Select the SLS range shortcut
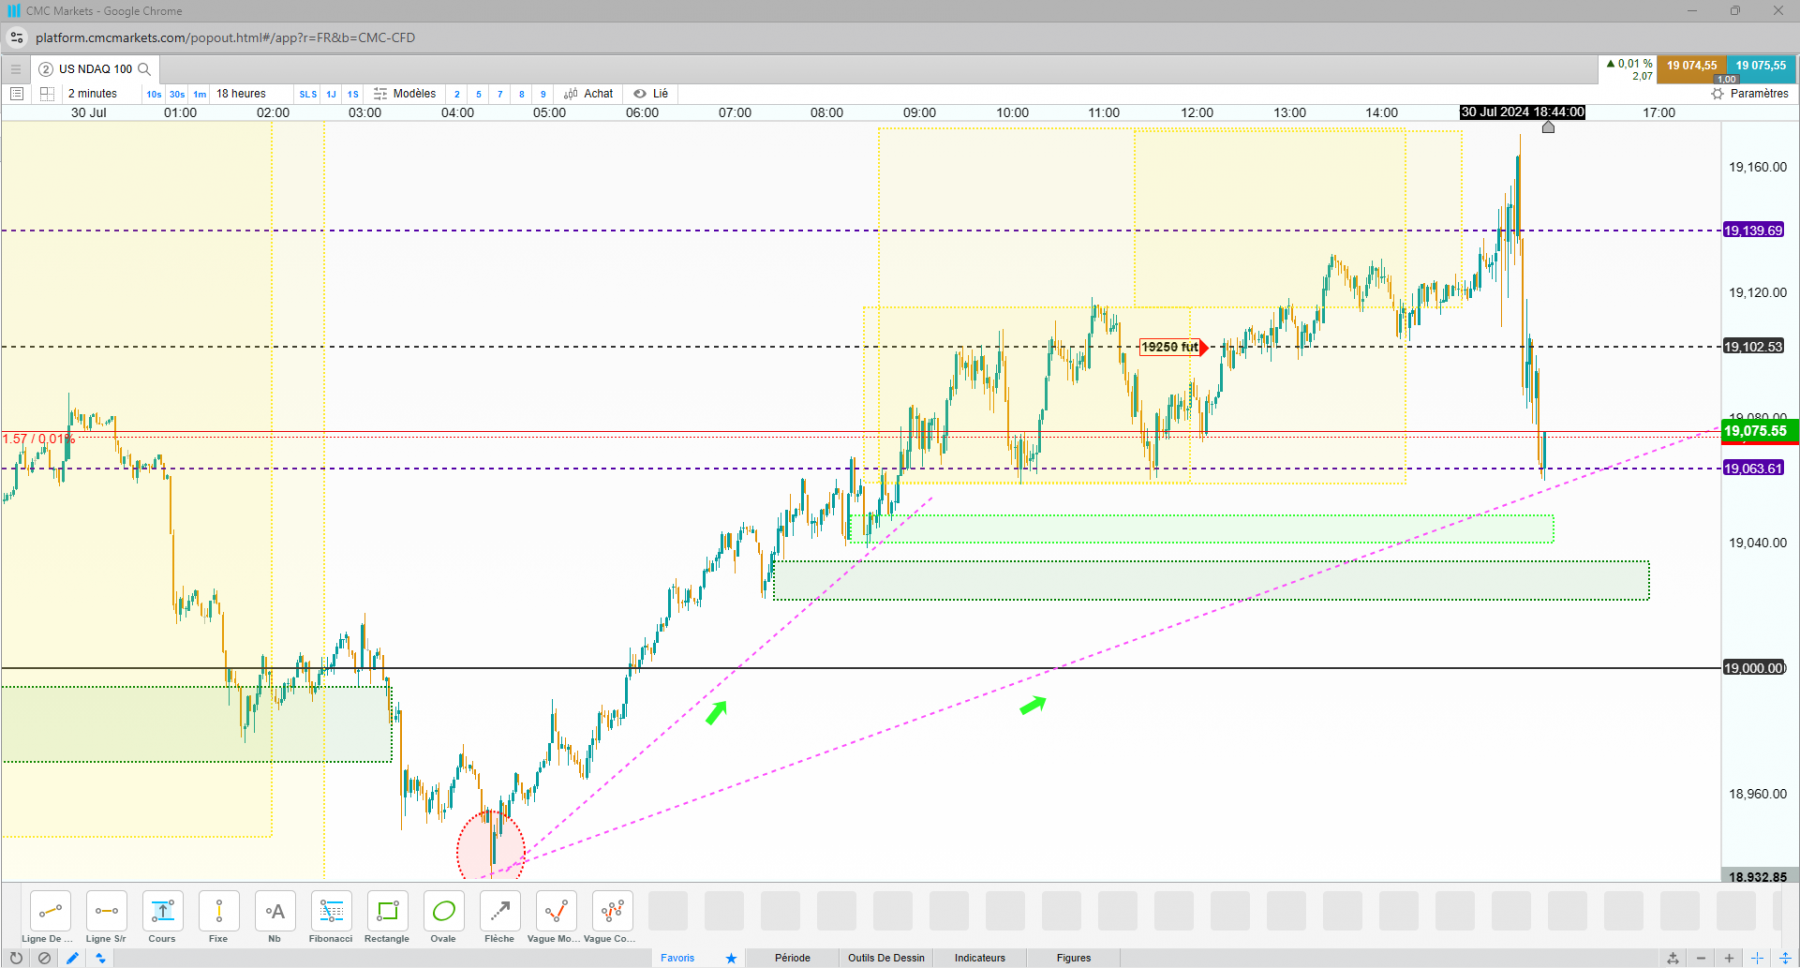The width and height of the screenshot is (1800, 968). pyautogui.click(x=308, y=94)
